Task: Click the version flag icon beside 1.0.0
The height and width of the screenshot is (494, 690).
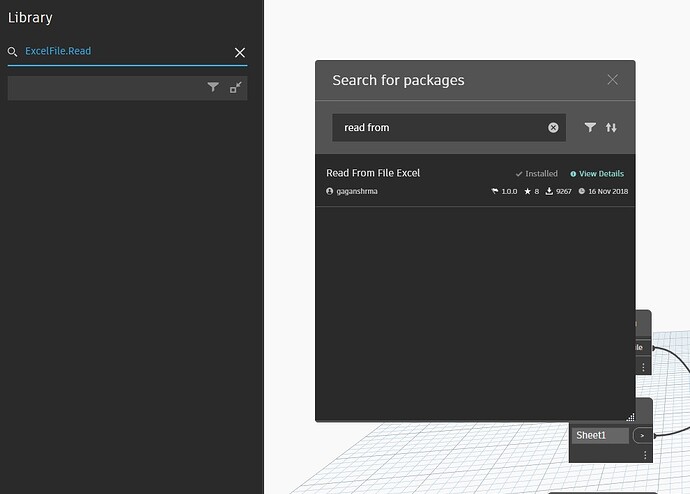Action: click(495, 191)
